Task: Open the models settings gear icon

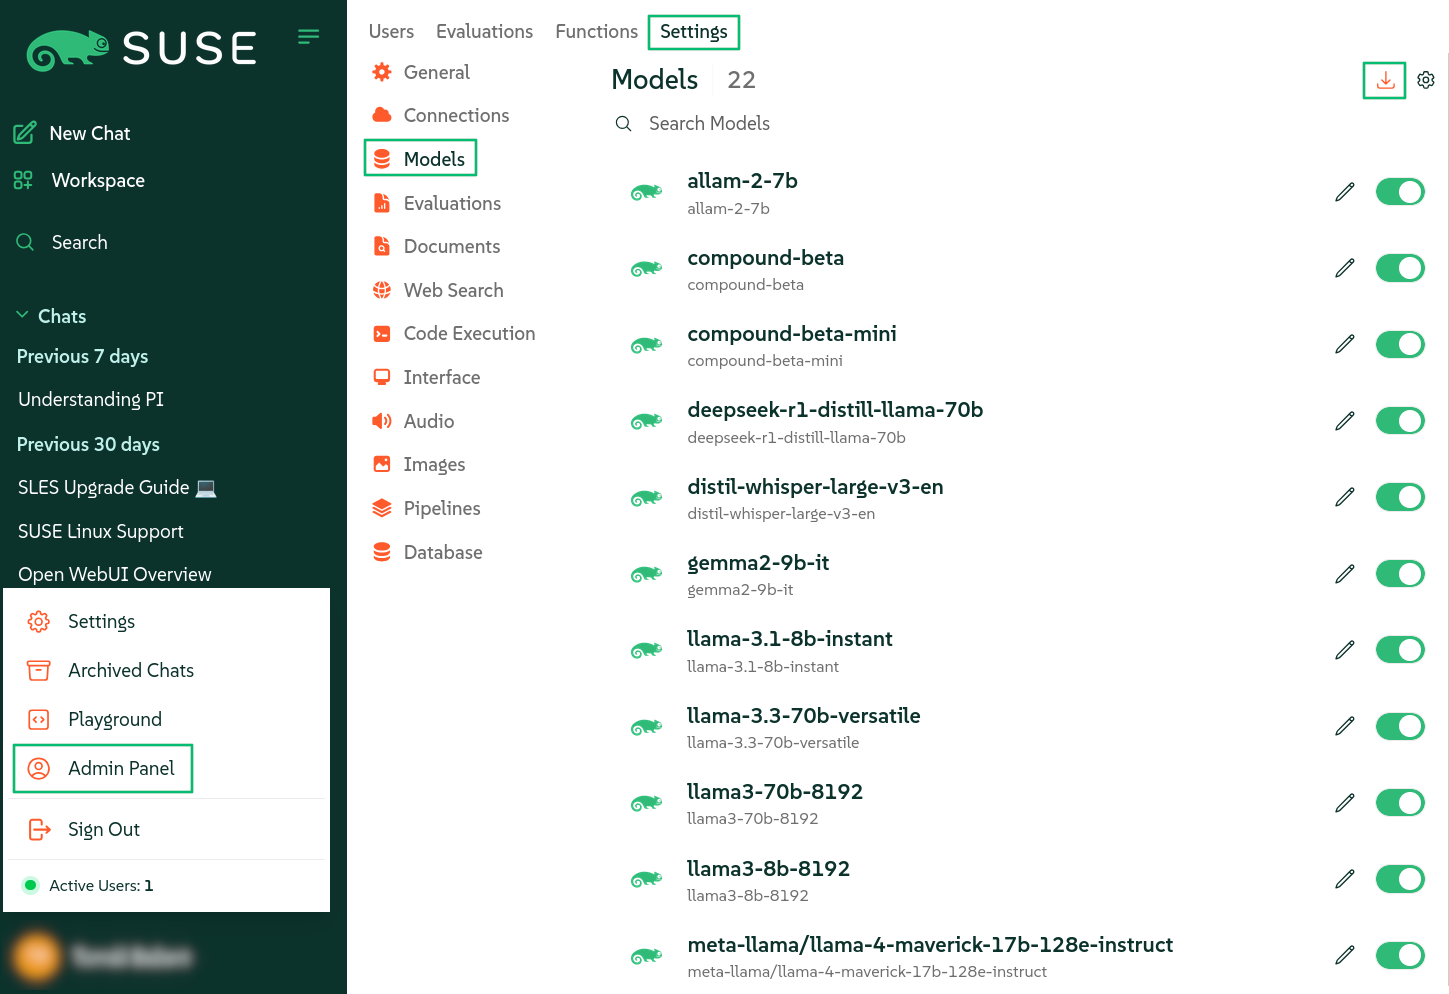Action: coord(1426,80)
